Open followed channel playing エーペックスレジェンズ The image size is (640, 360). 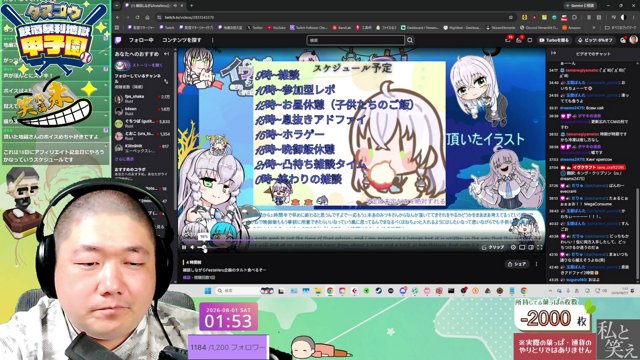[142, 148]
